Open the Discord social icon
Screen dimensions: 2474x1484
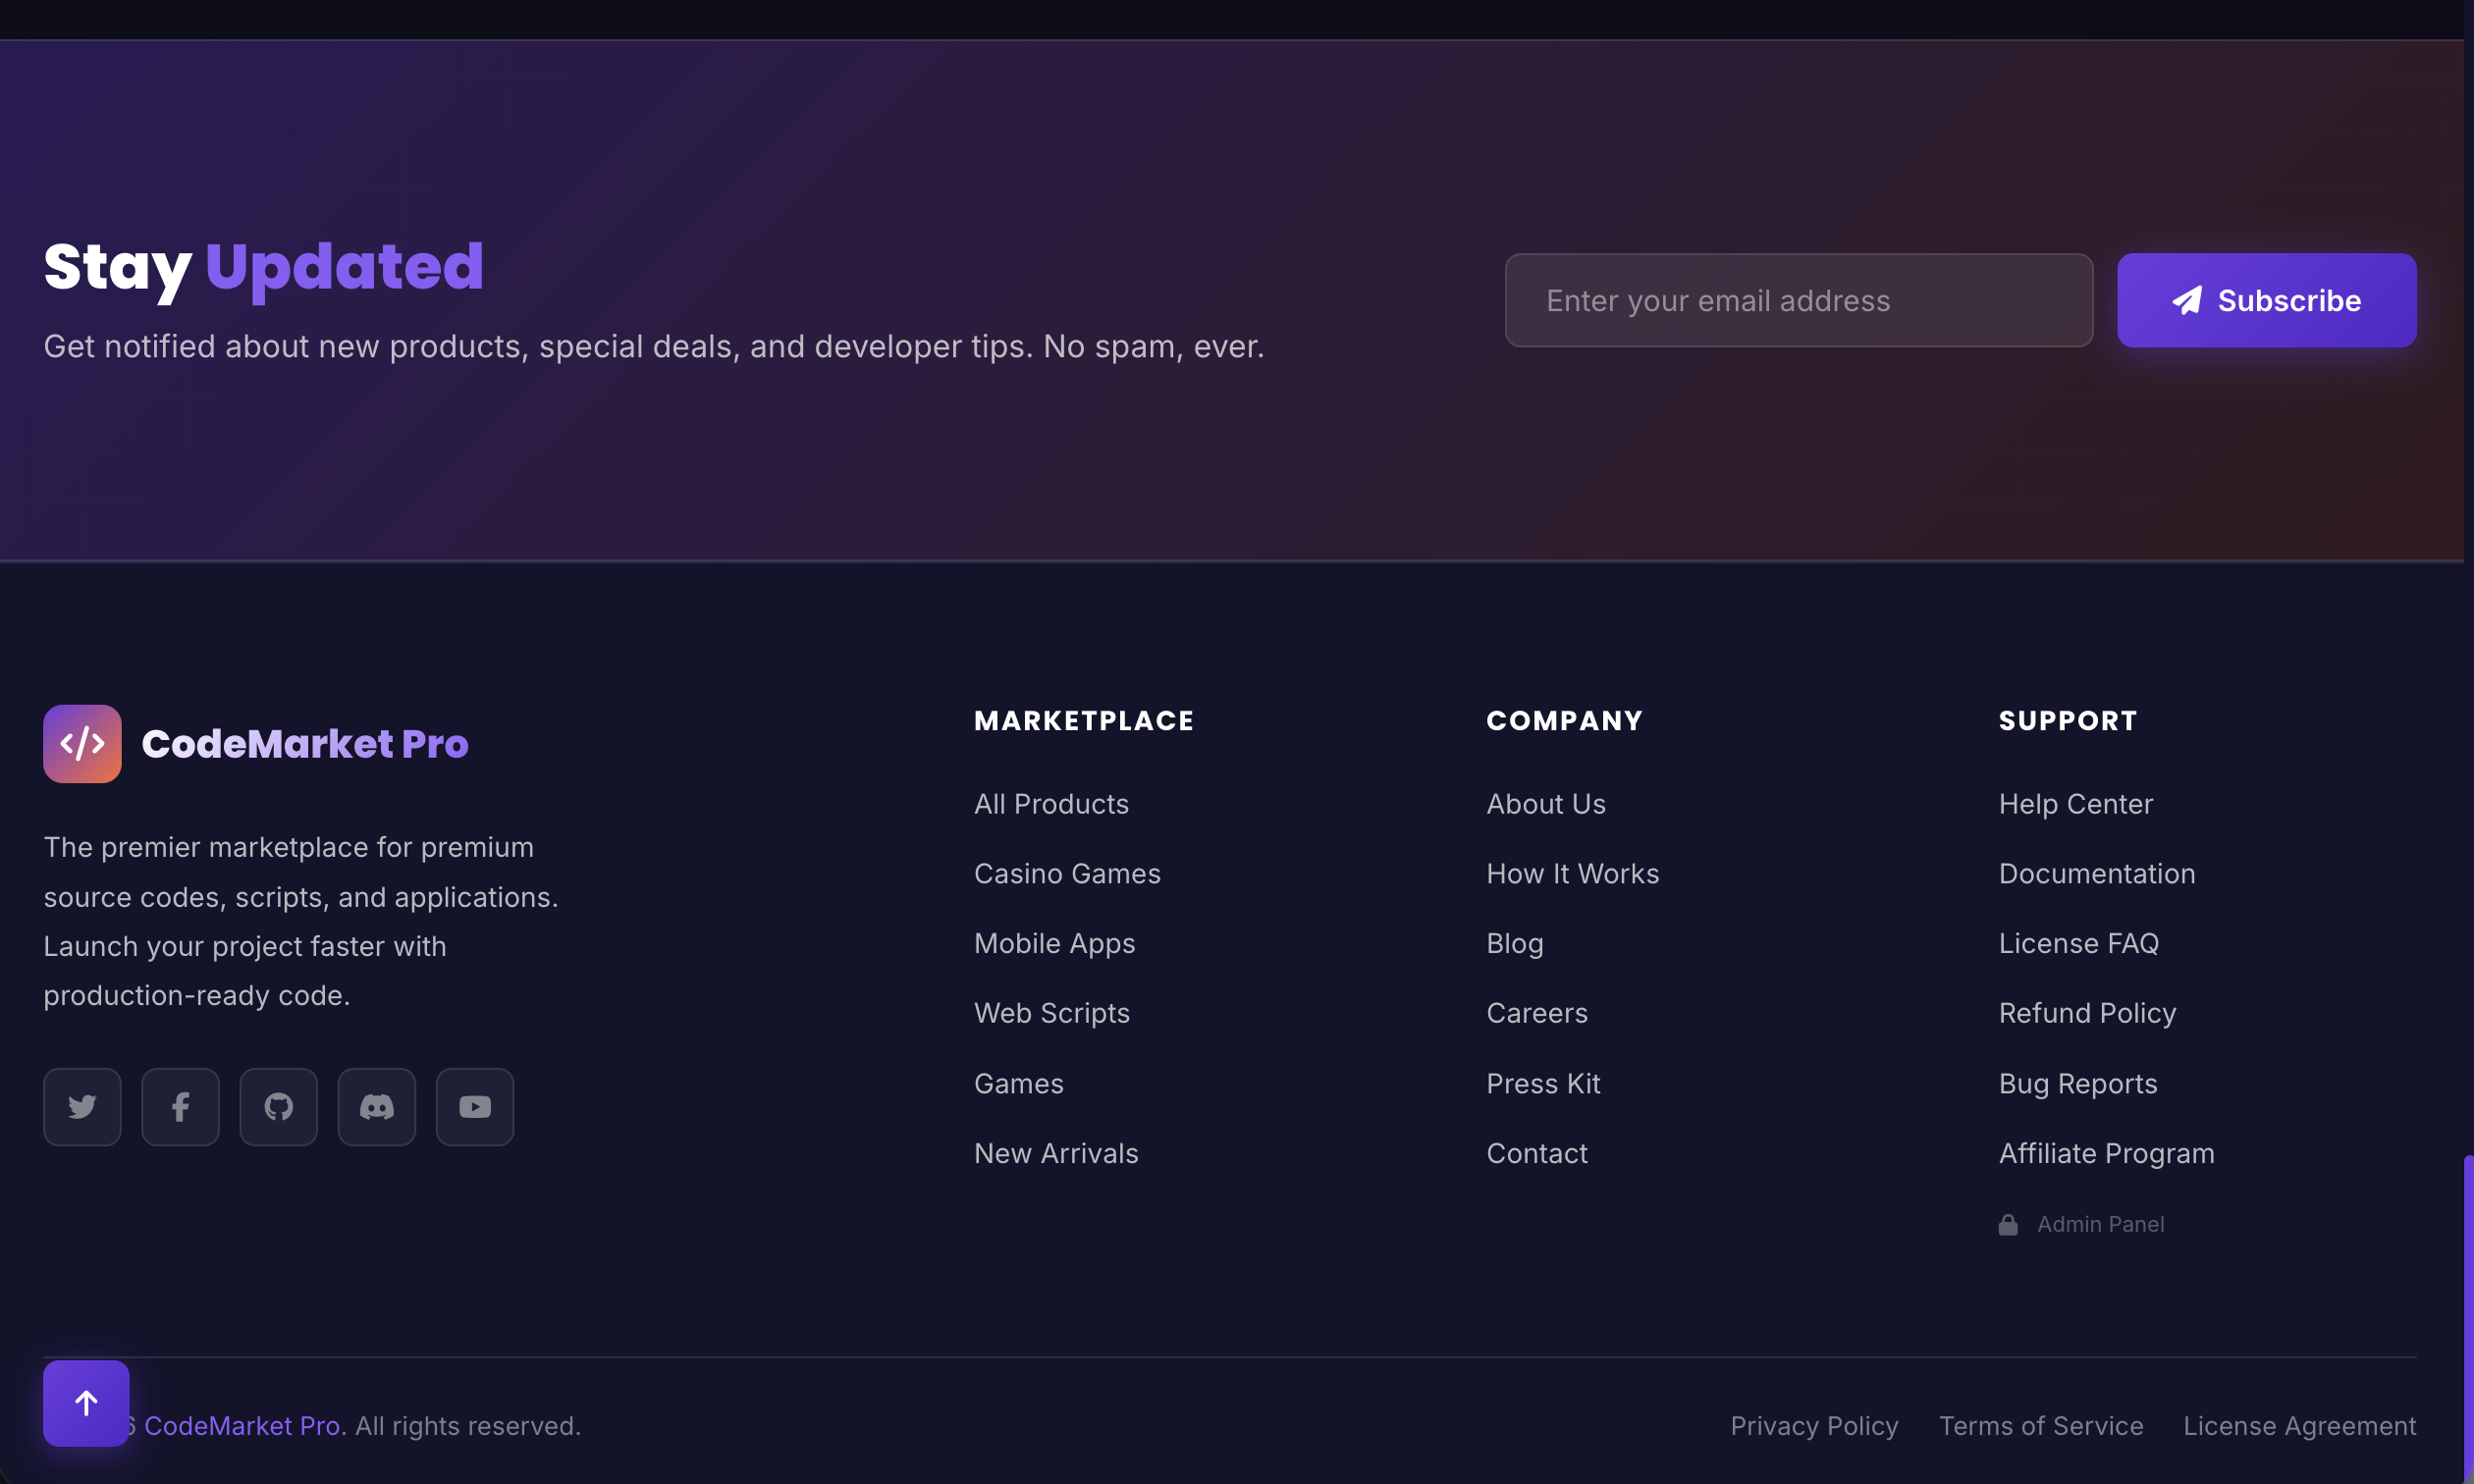click(x=376, y=1106)
